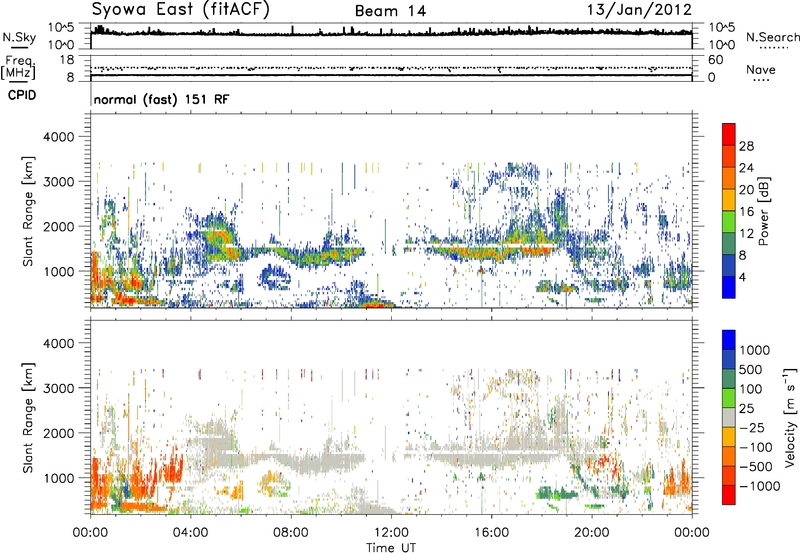Click the "100" label on Velocity scale
Screen dimensions: 800x554
[751, 389]
